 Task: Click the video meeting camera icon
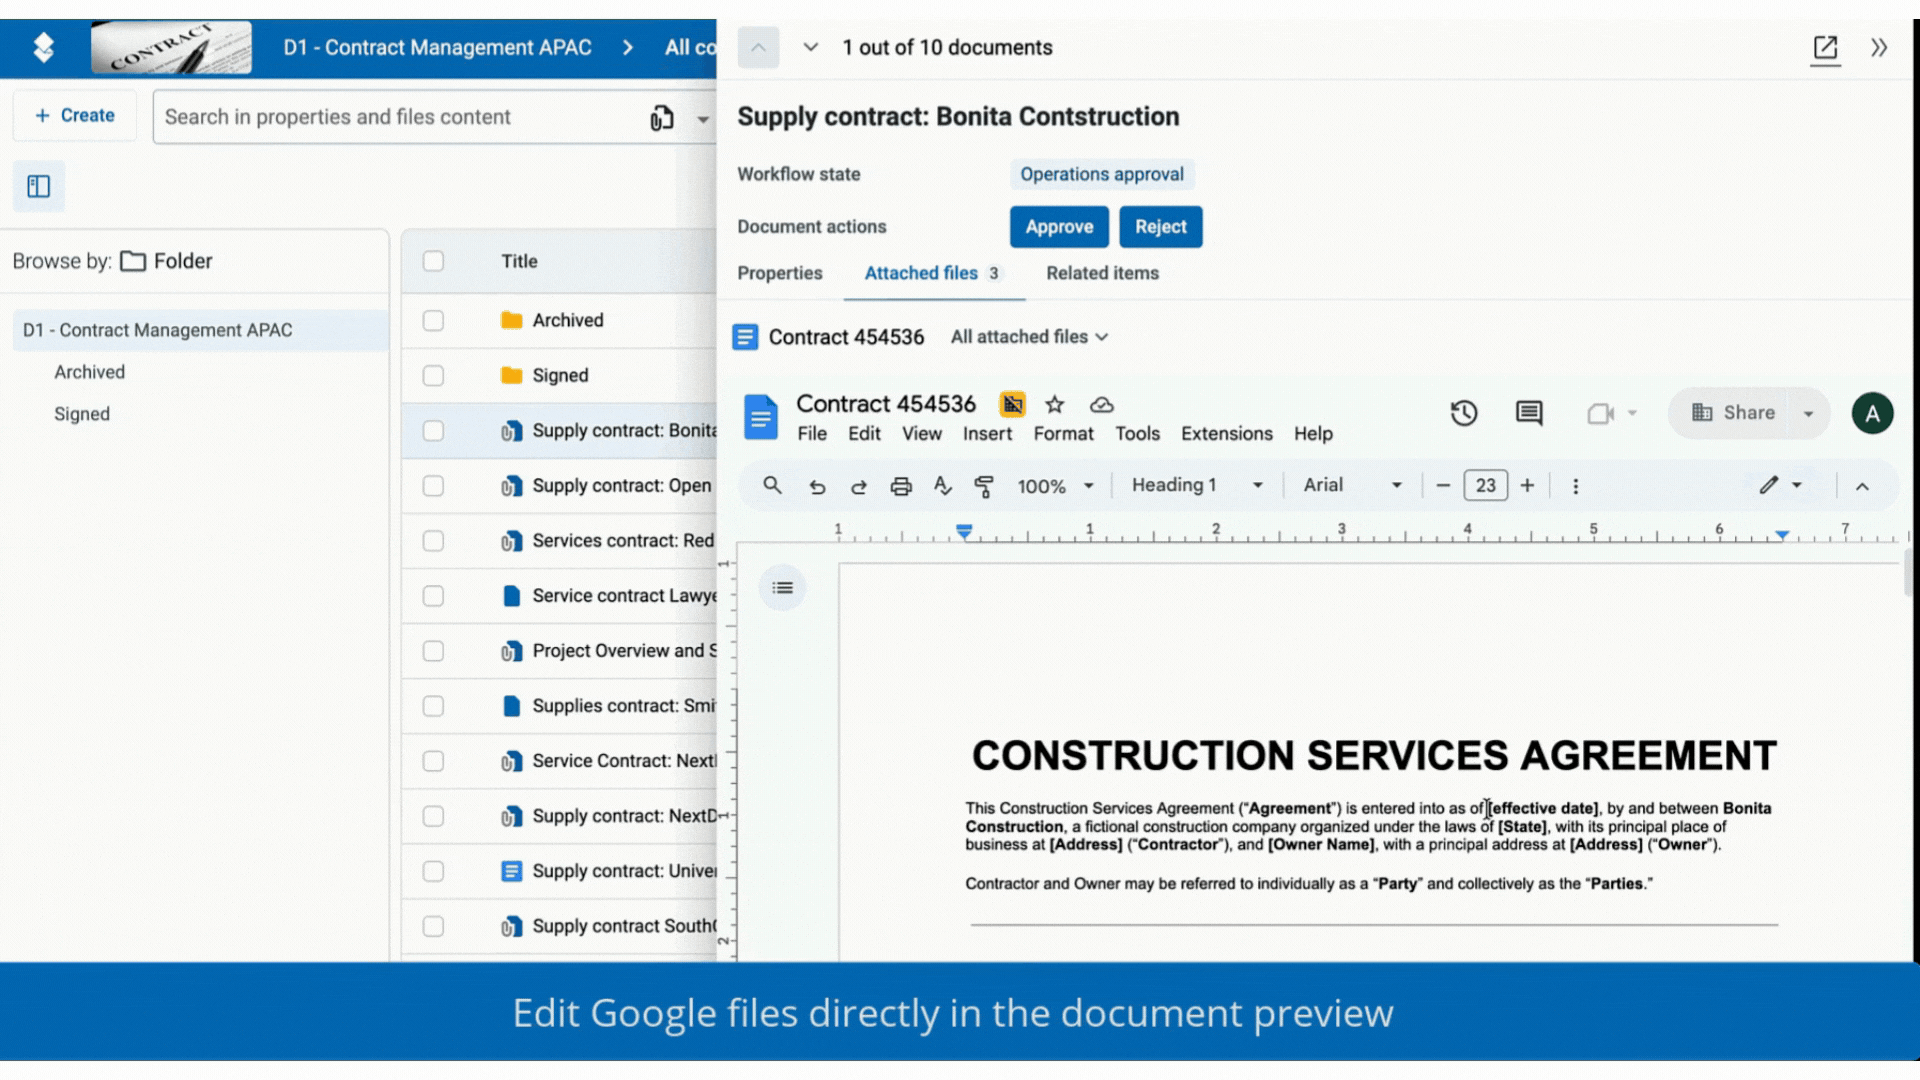(1600, 414)
